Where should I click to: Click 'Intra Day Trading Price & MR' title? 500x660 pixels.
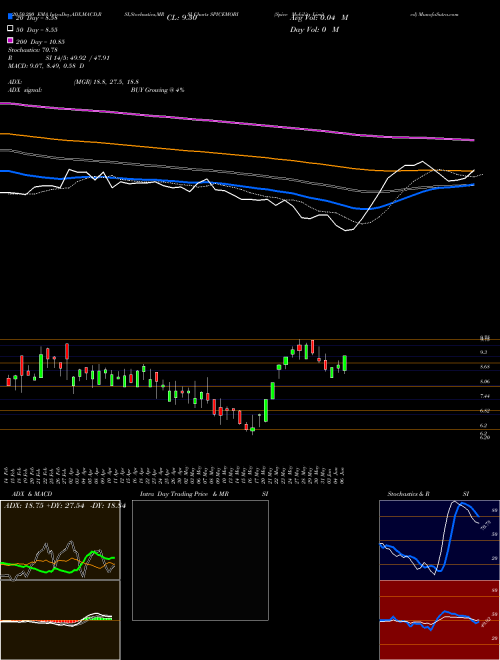184,494
